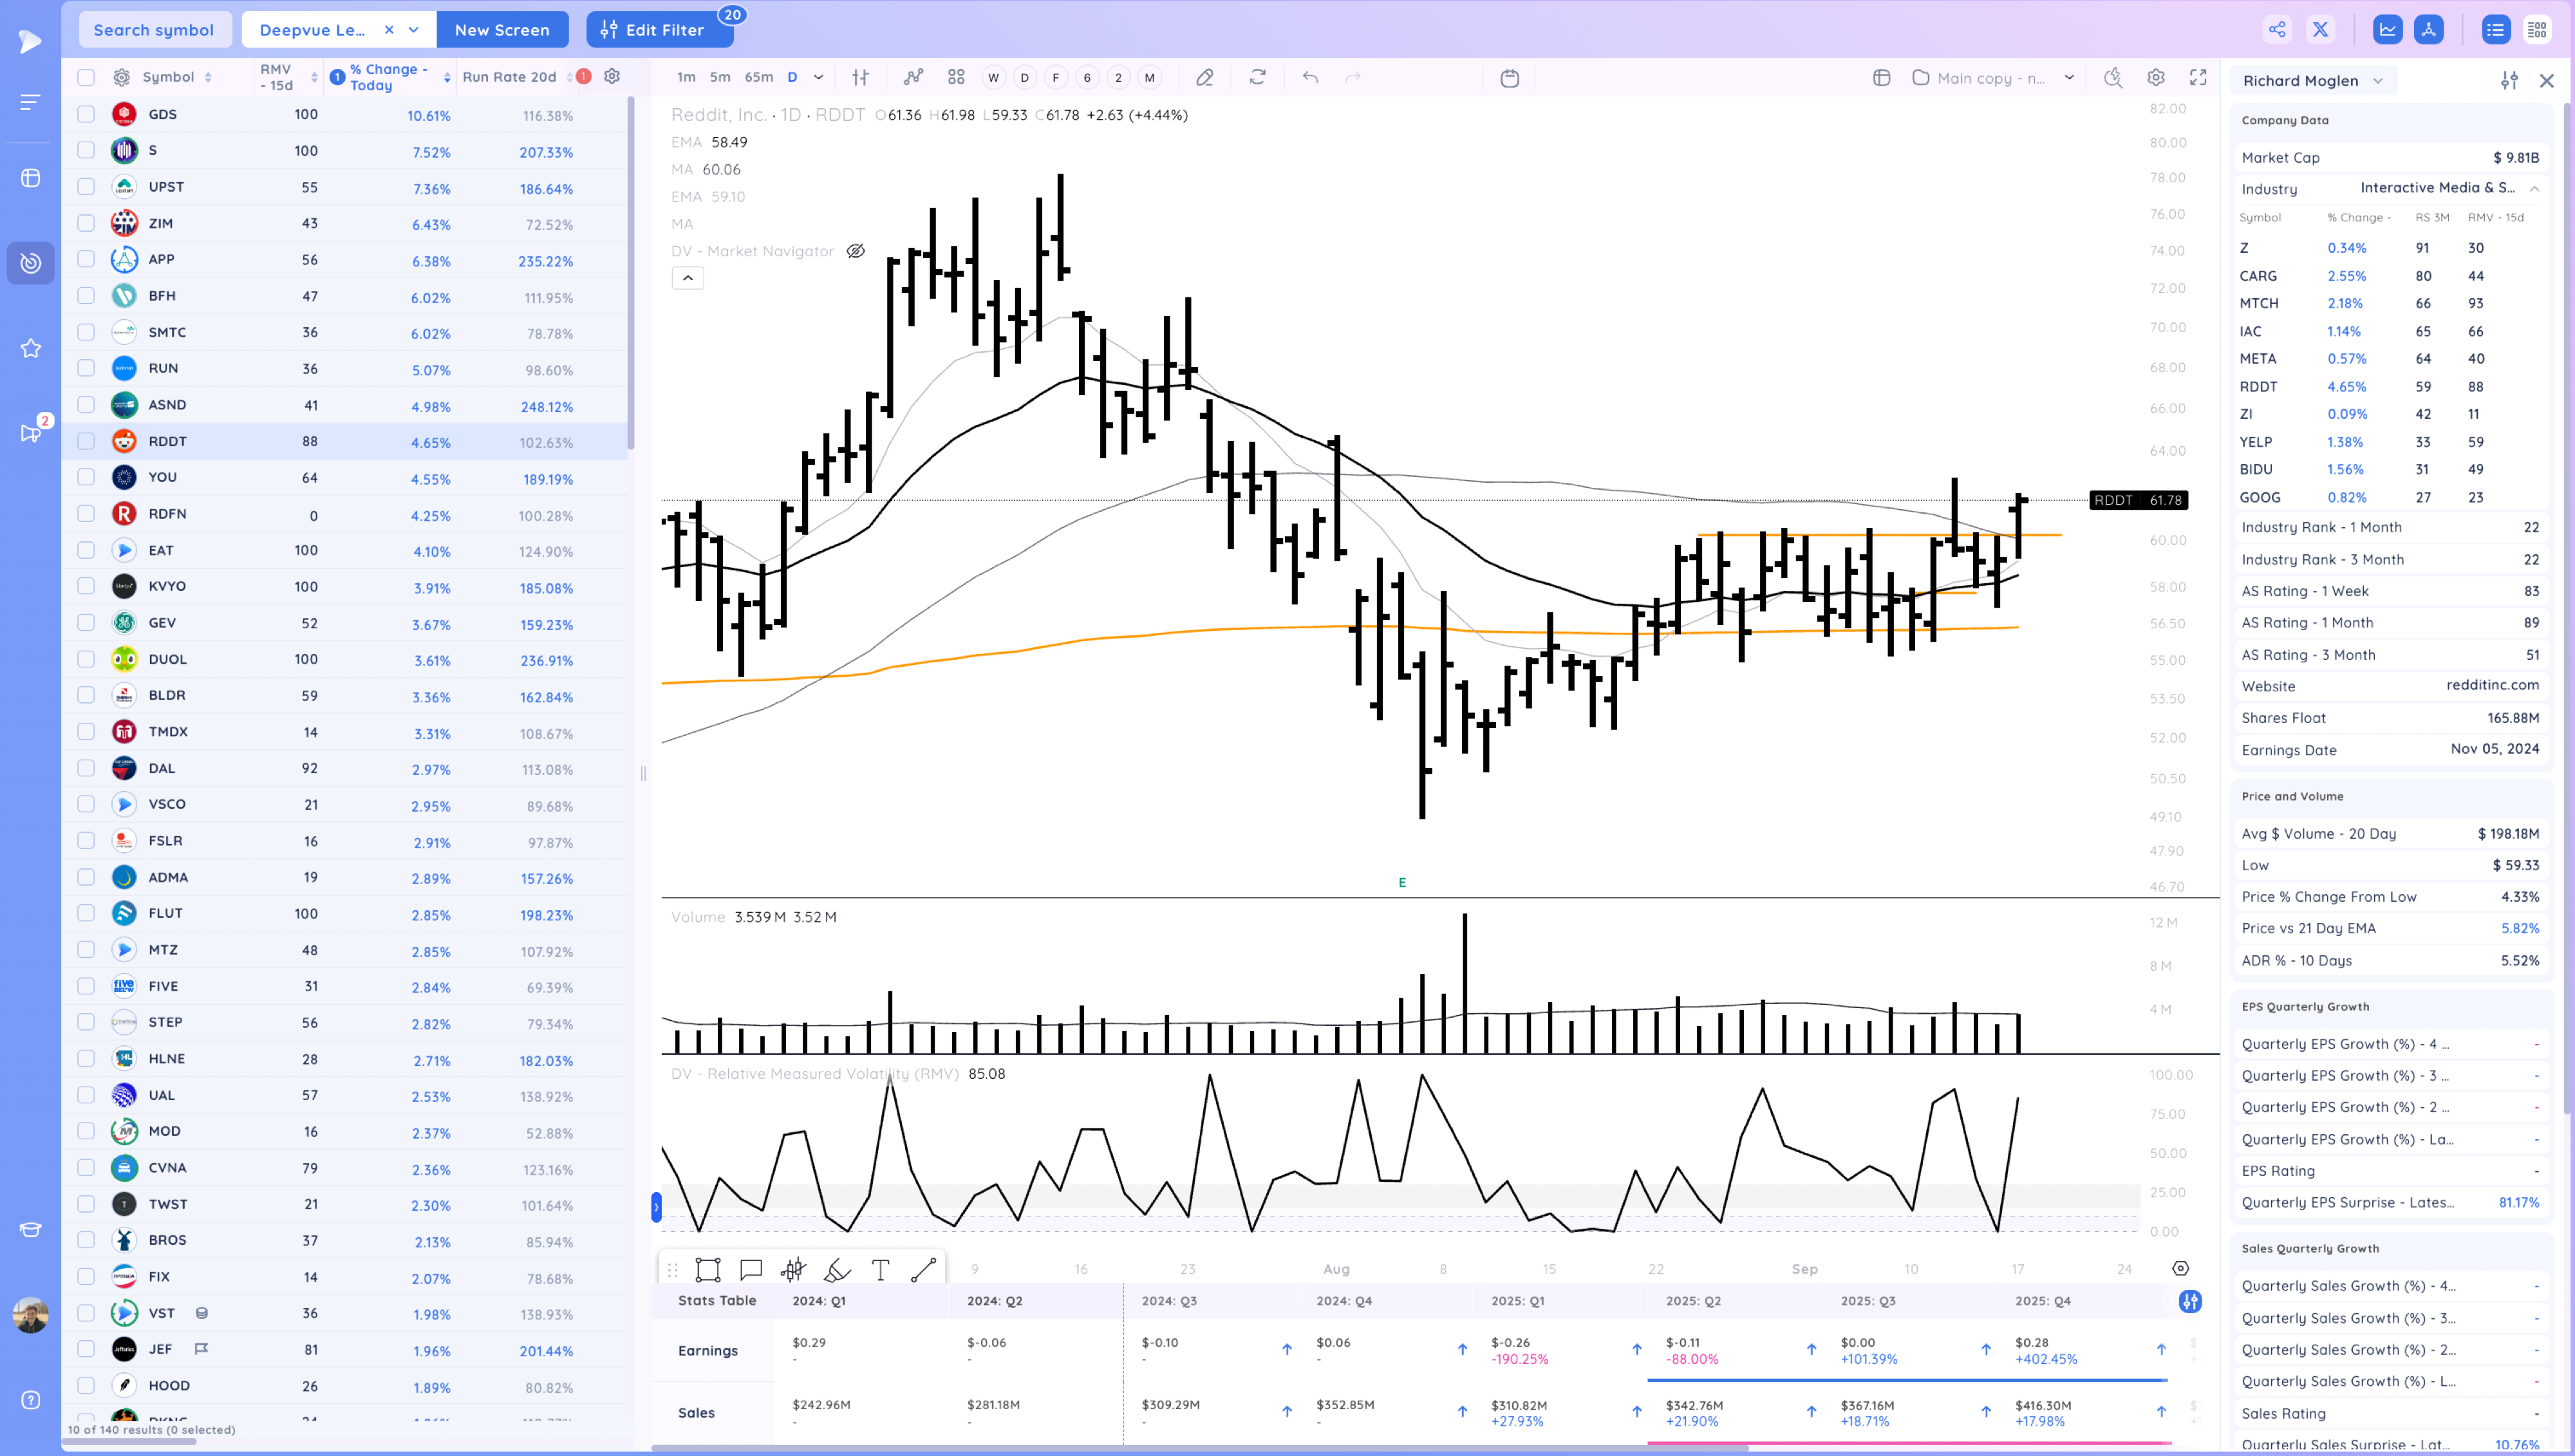
Task: Switch to the 65m timeframe
Action: [x=758, y=77]
